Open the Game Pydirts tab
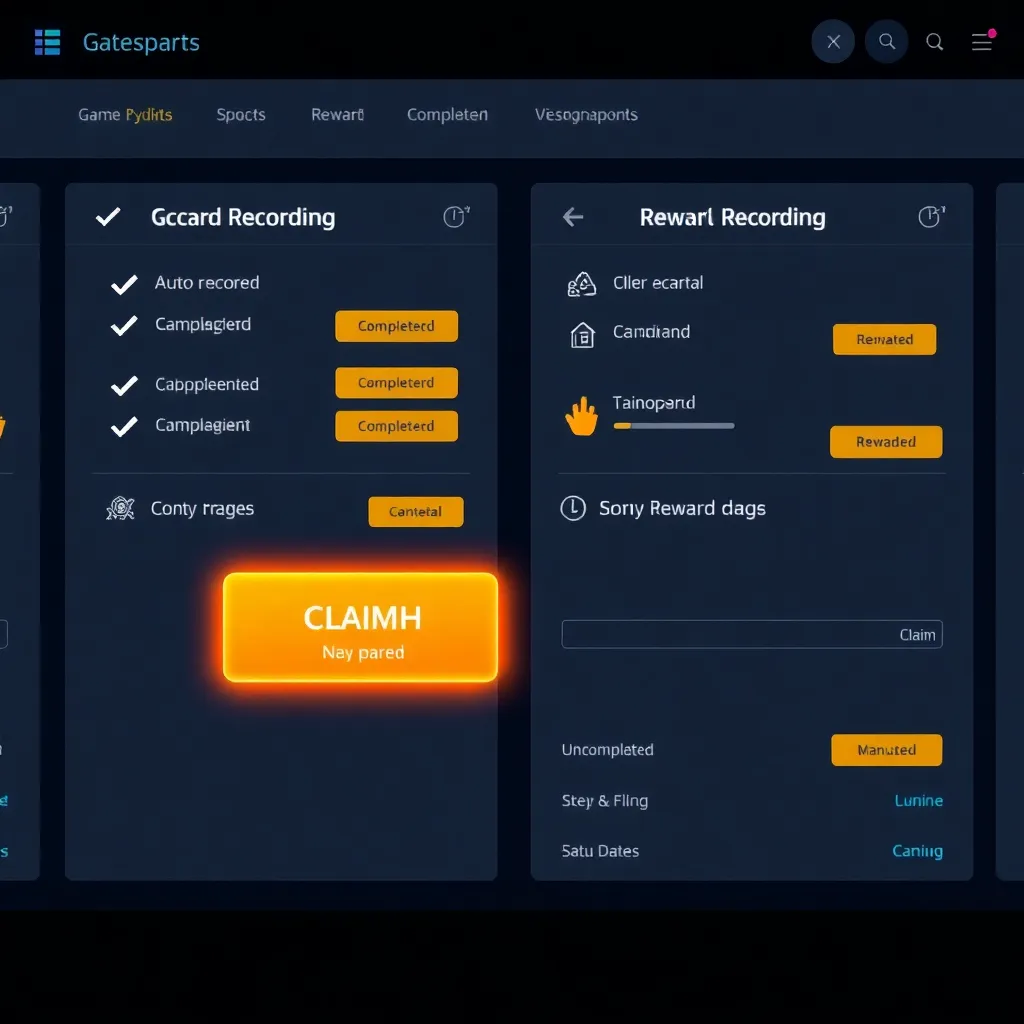The height and width of the screenshot is (1024, 1024). pos(125,115)
